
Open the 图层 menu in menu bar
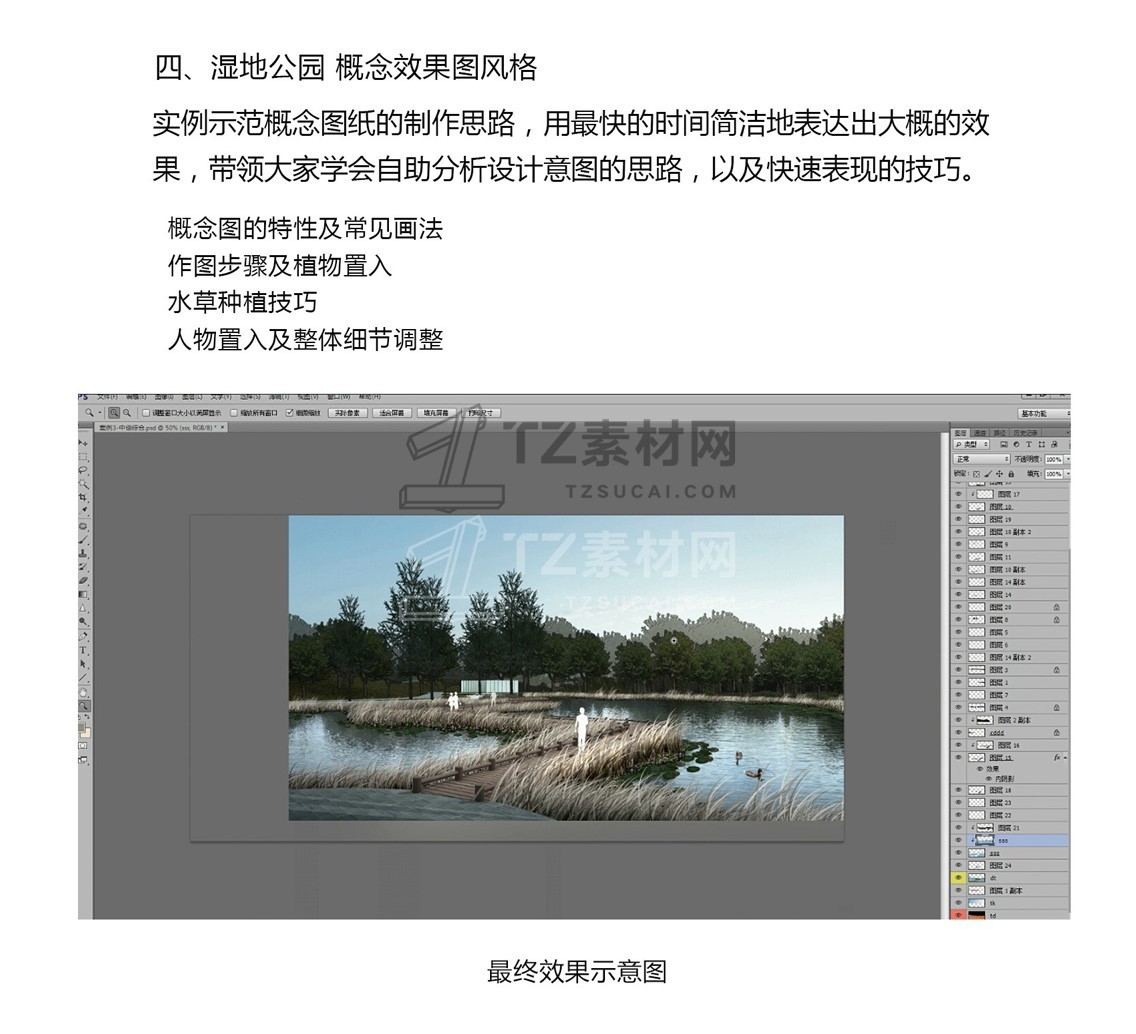pyautogui.click(x=192, y=396)
